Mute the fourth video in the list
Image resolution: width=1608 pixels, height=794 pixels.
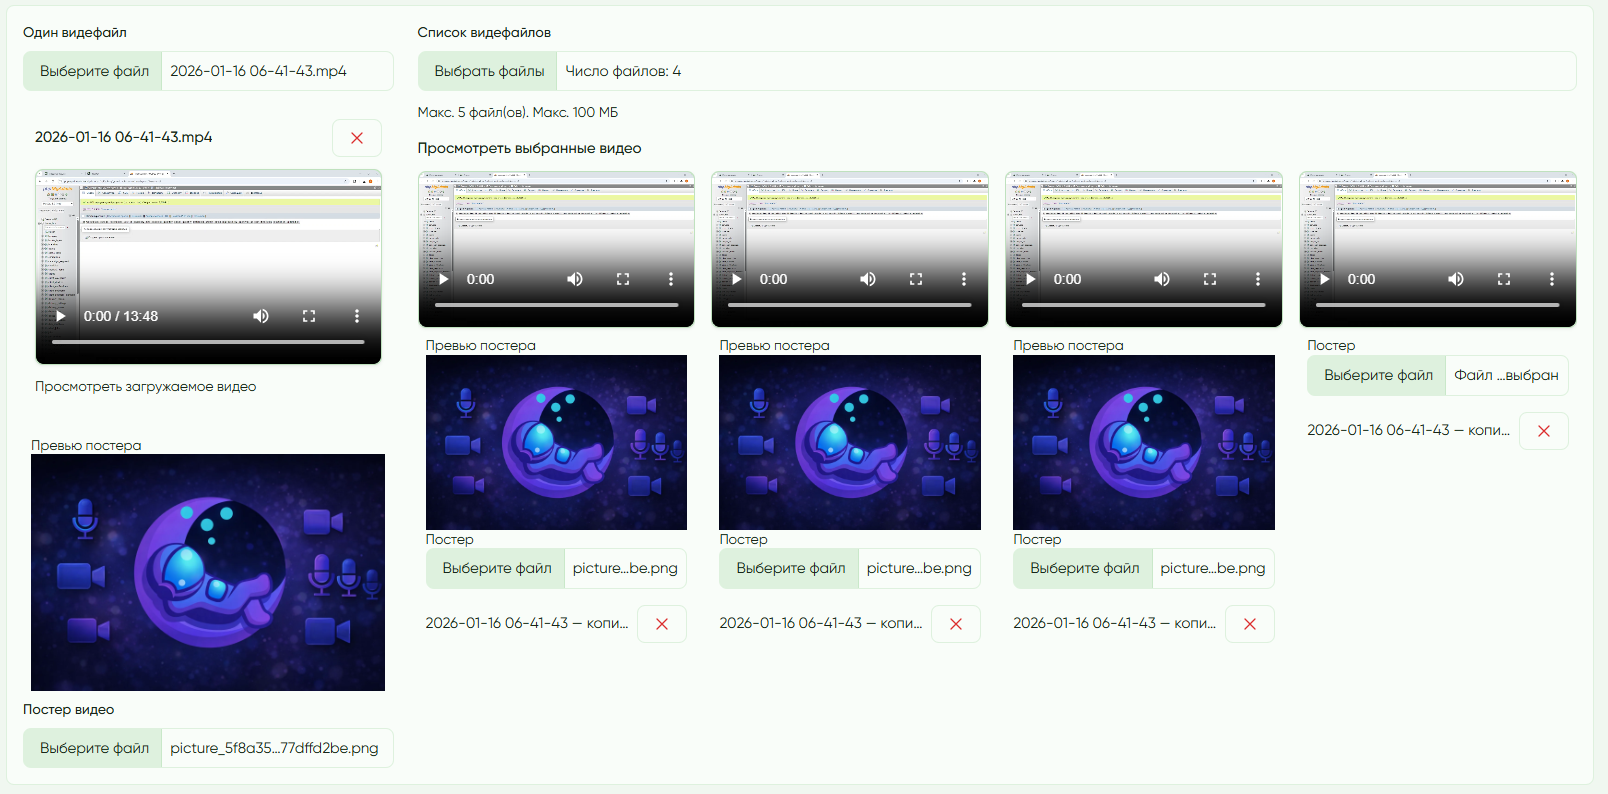[1456, 279]
